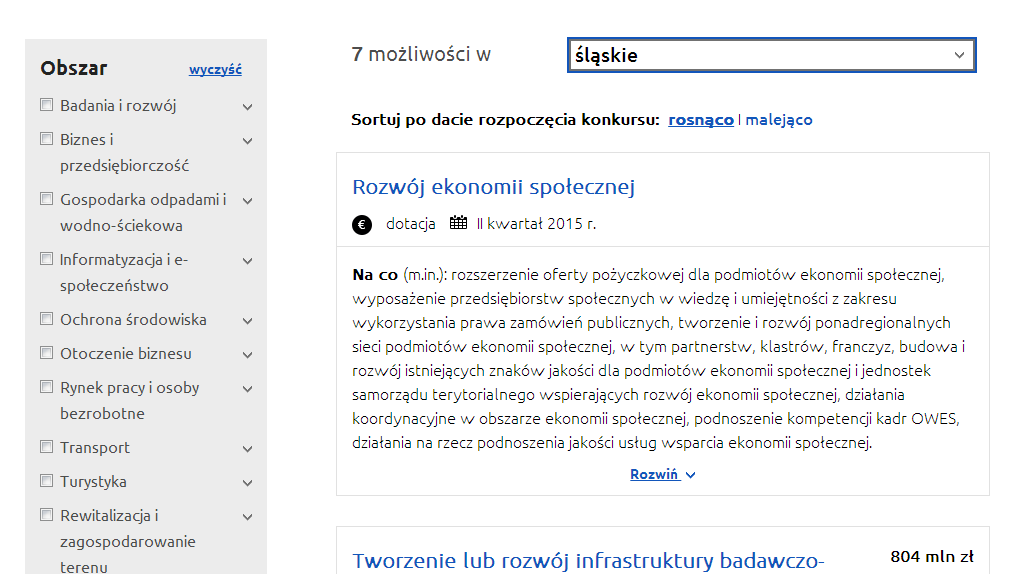
Task: Expand the Transport category chevron
Action: click(248, 449)
